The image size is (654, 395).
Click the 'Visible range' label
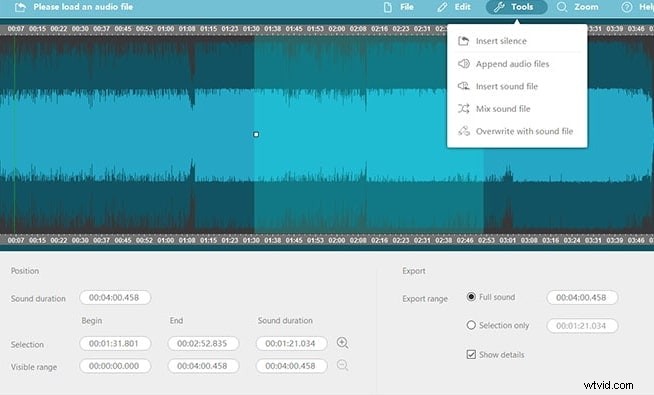(34, 367)
